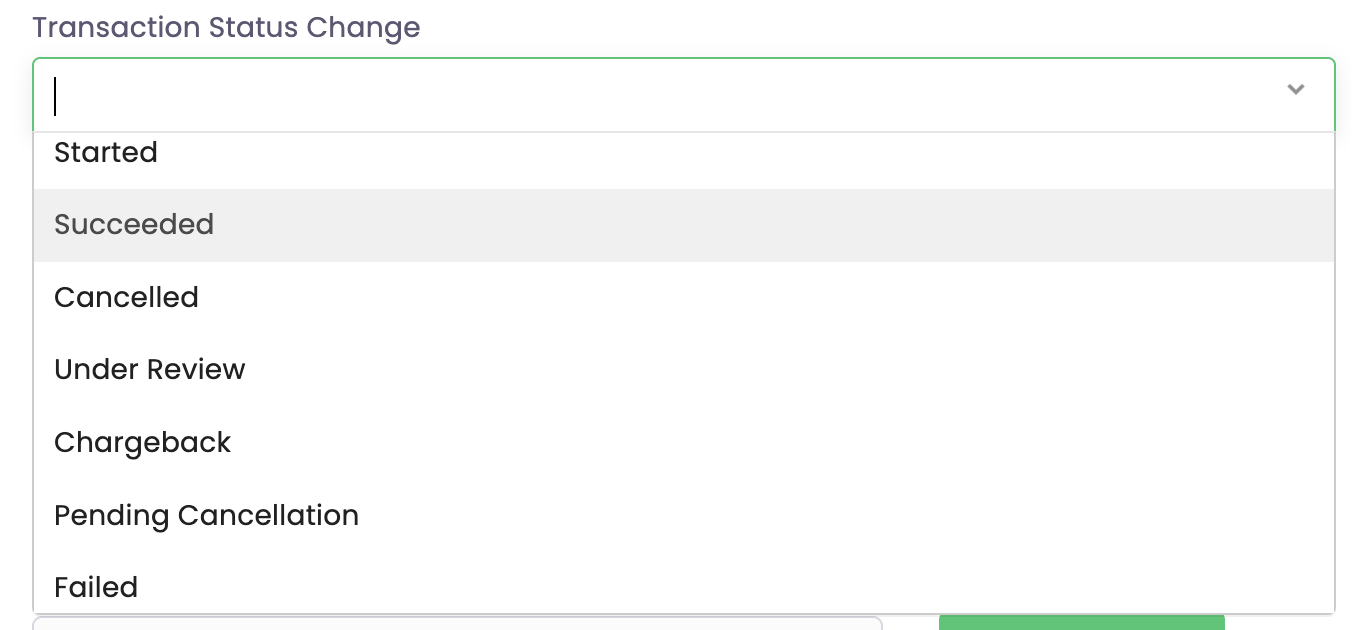Image resolution: width=1352 pixels, height=630 pixels.
Task: Select the Chargeback status
Action: tap(143, 443)
